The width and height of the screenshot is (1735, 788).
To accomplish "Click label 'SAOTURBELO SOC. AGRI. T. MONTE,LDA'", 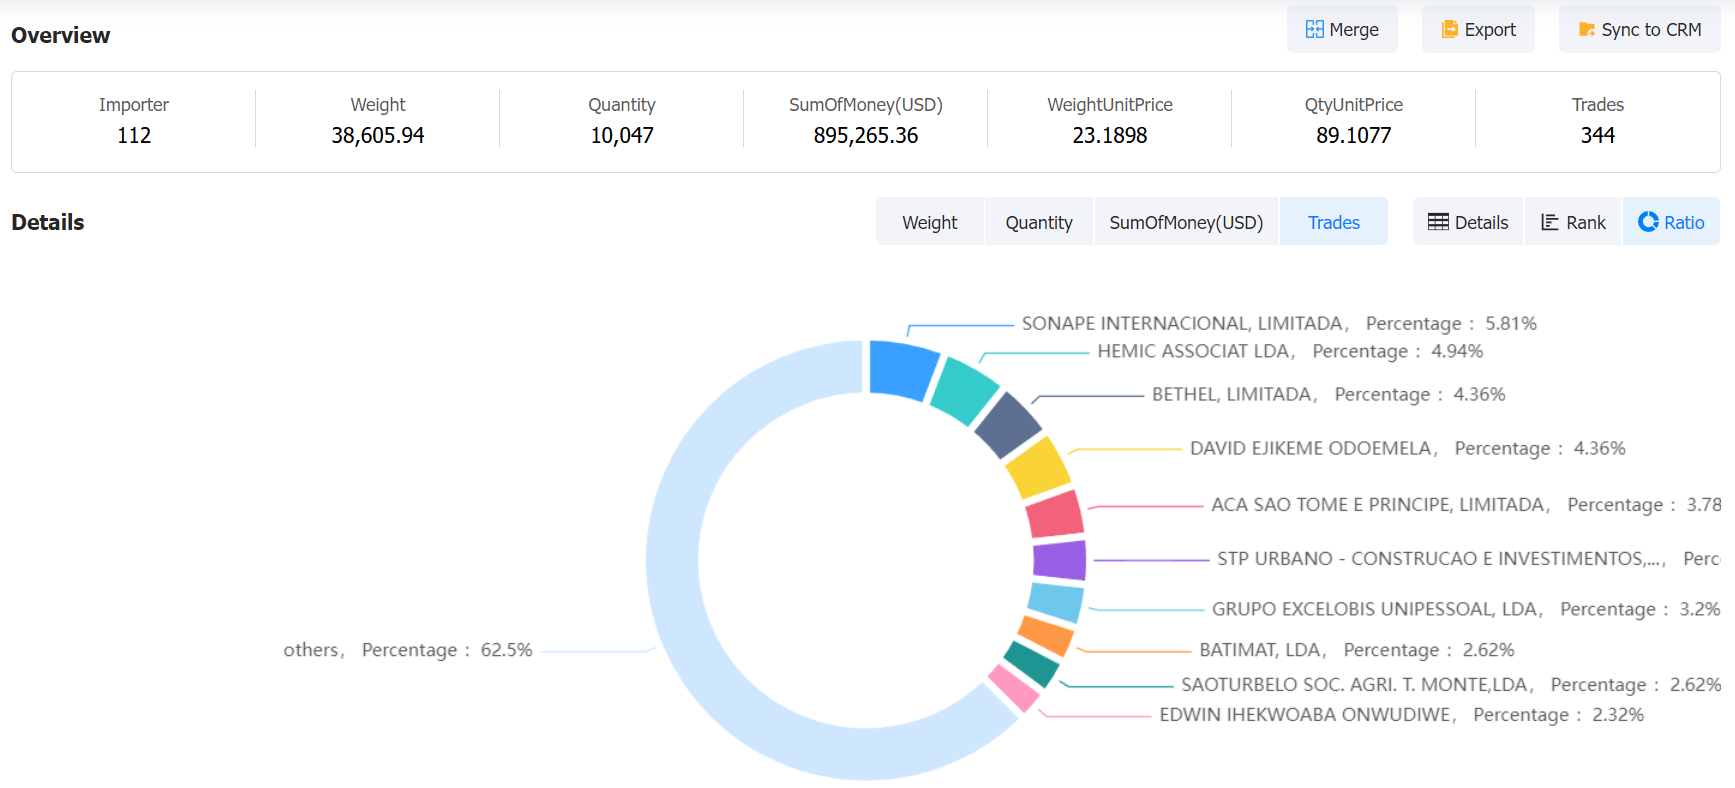I will [1357, 685].
